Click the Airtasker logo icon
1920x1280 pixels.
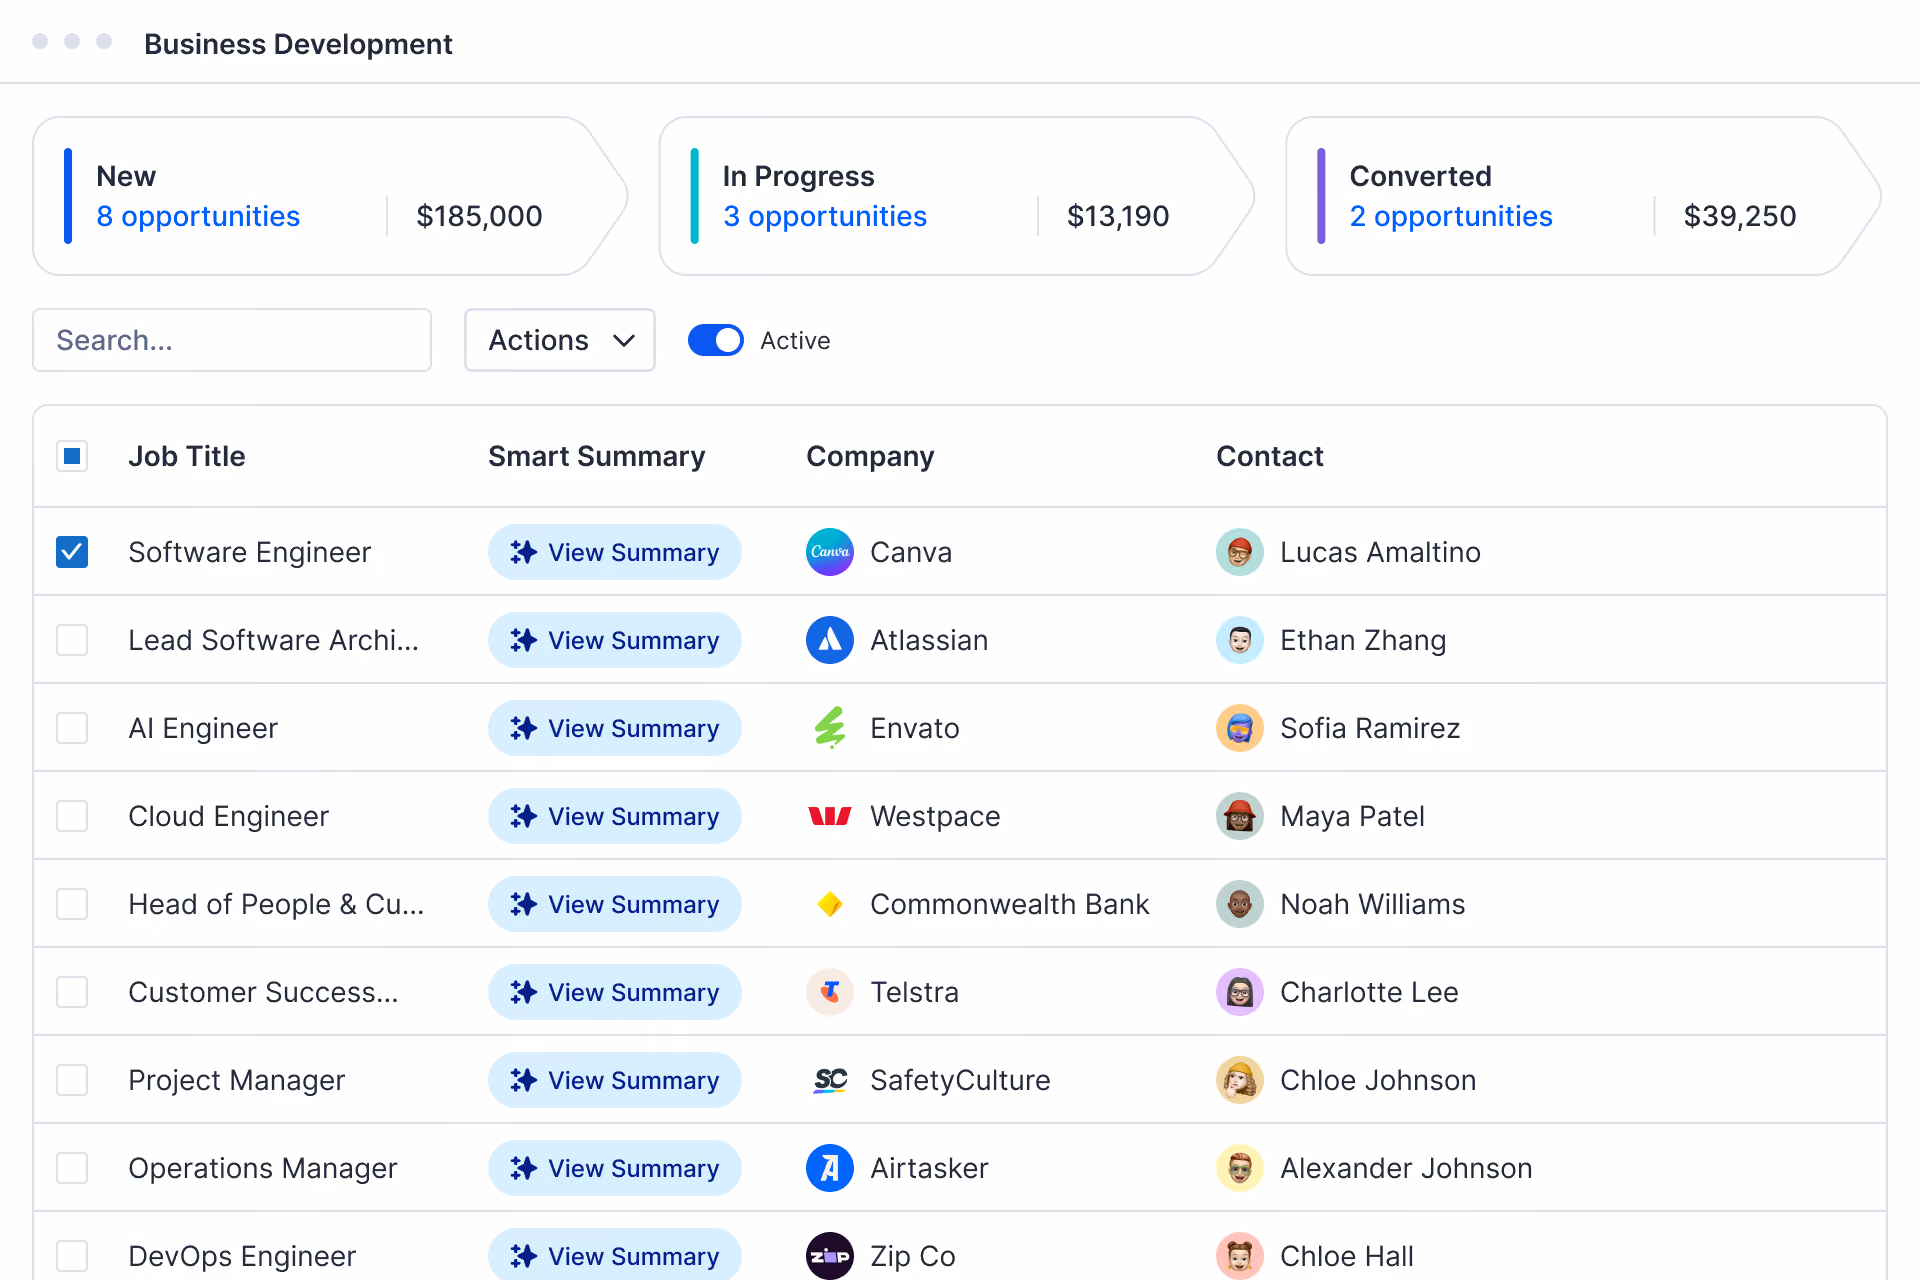pos(830,1168)
